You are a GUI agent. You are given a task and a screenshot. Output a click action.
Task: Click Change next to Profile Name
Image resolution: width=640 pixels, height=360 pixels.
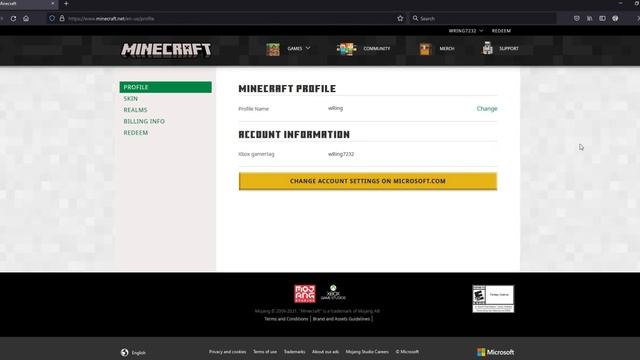click(x=487, y=109)
